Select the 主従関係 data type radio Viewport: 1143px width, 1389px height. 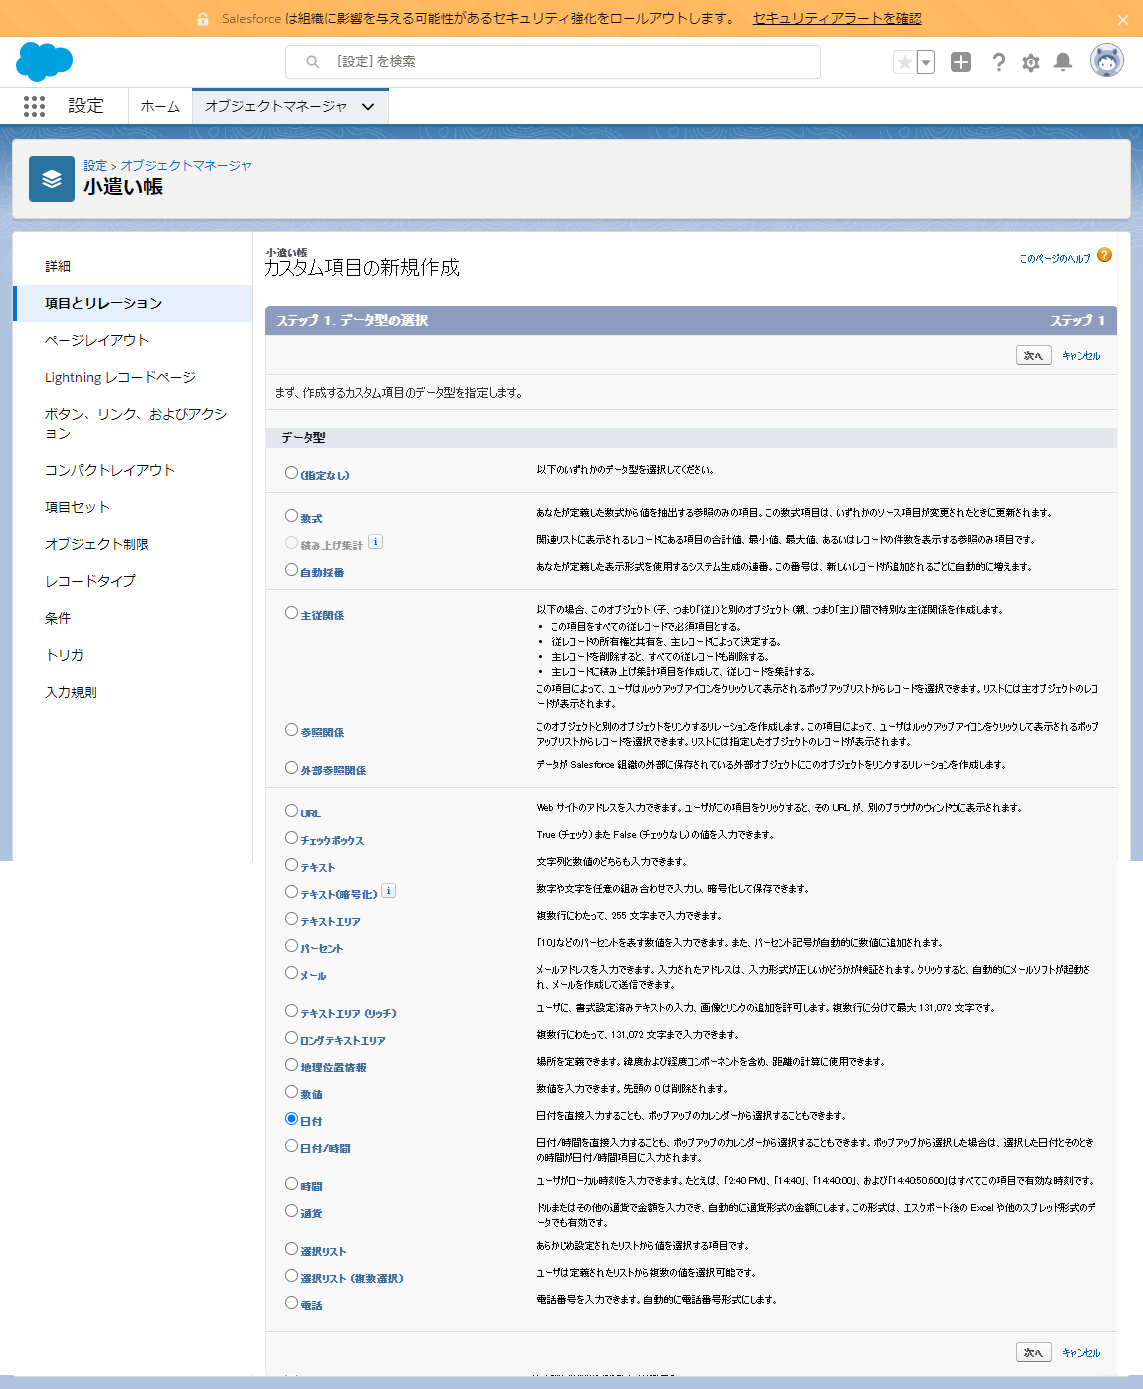291,613
